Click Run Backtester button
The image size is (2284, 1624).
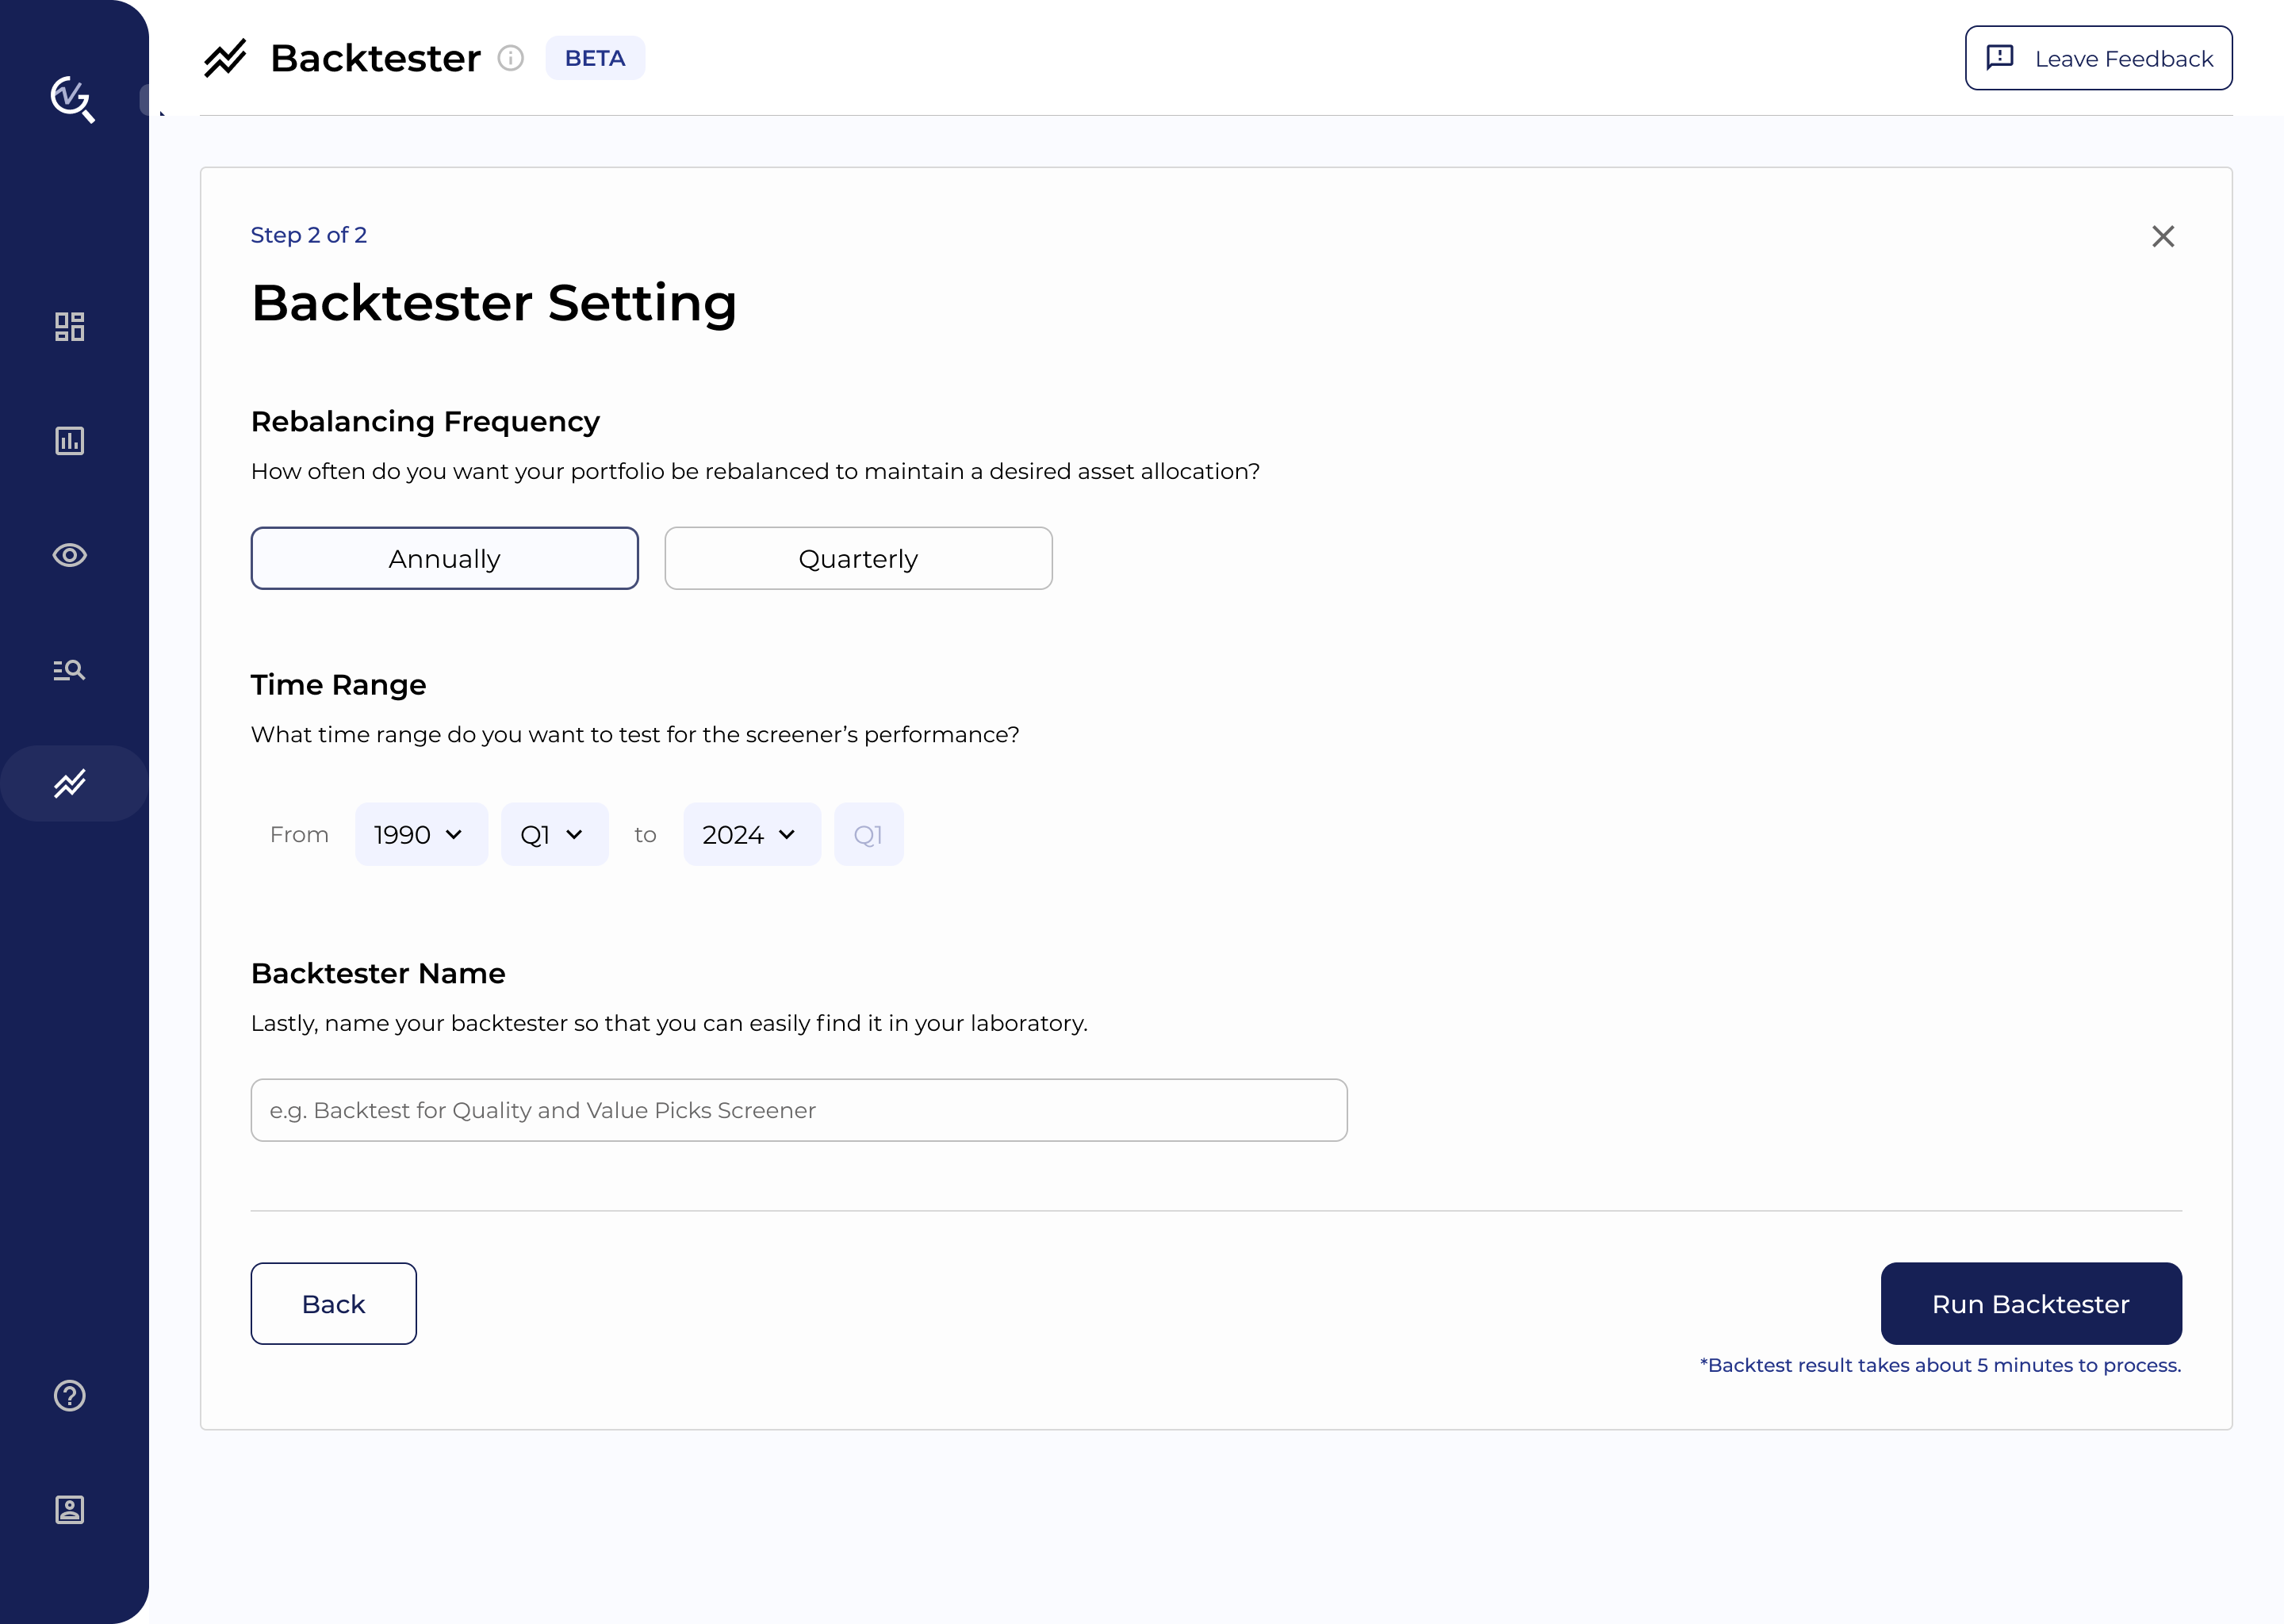tap(2030, 1304)
